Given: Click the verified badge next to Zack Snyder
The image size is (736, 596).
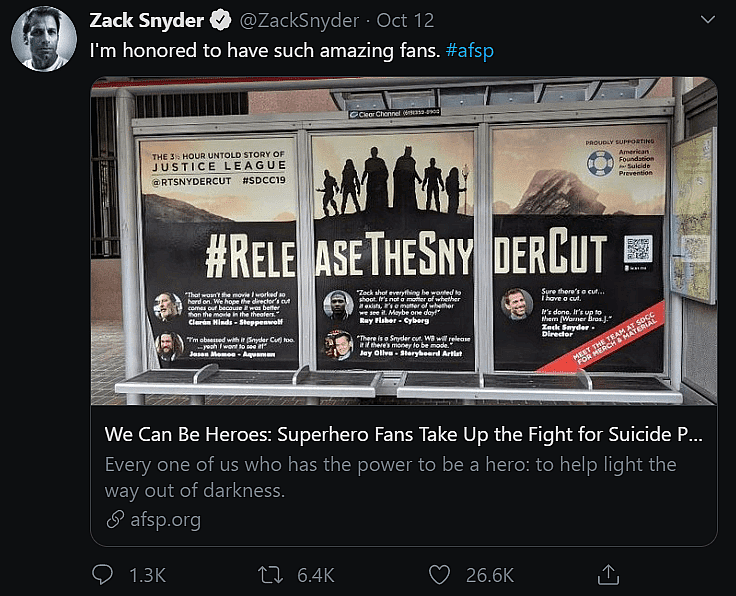Looking at the screenshot, I should click(x=221, y=21).
